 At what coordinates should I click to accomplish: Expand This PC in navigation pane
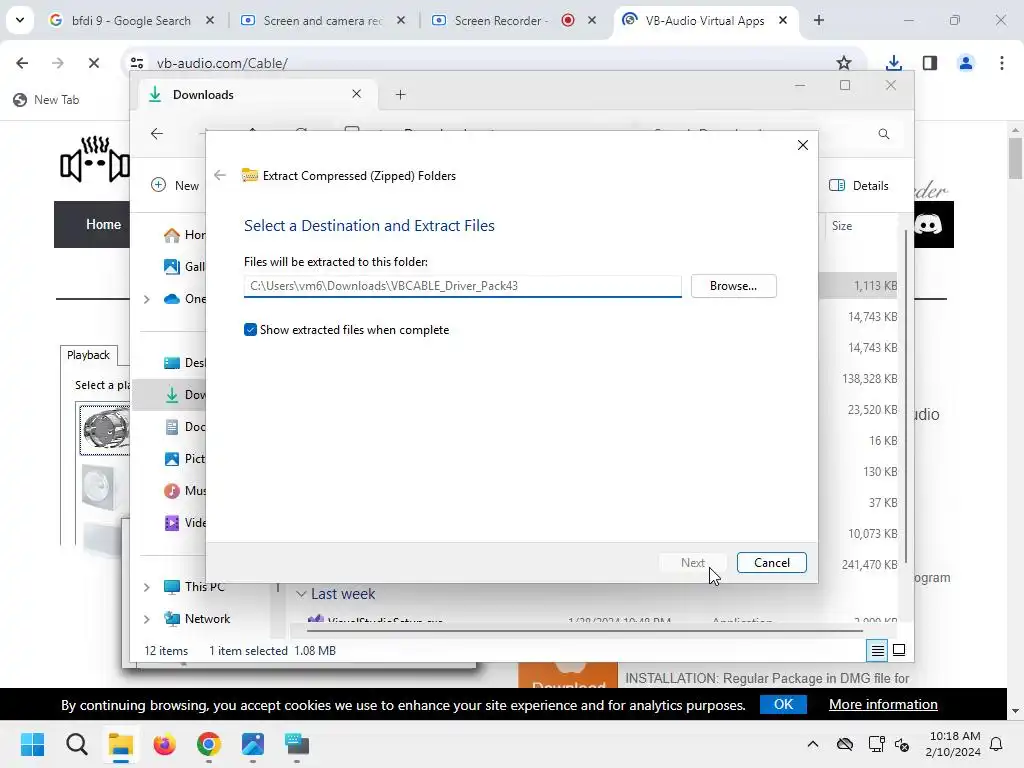pyautogui.click(x=147, y=587)
